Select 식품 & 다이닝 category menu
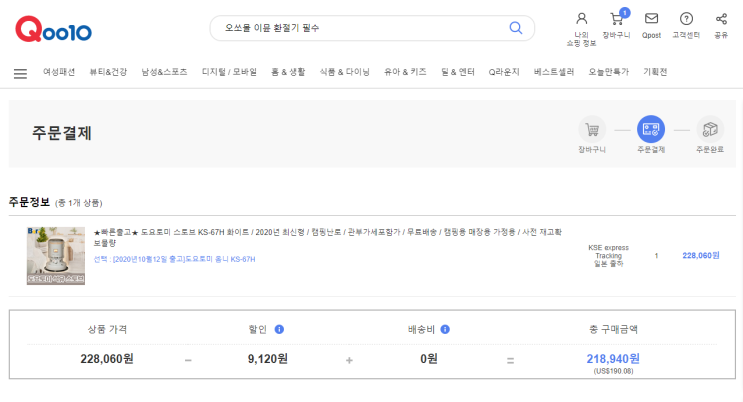 344,72
